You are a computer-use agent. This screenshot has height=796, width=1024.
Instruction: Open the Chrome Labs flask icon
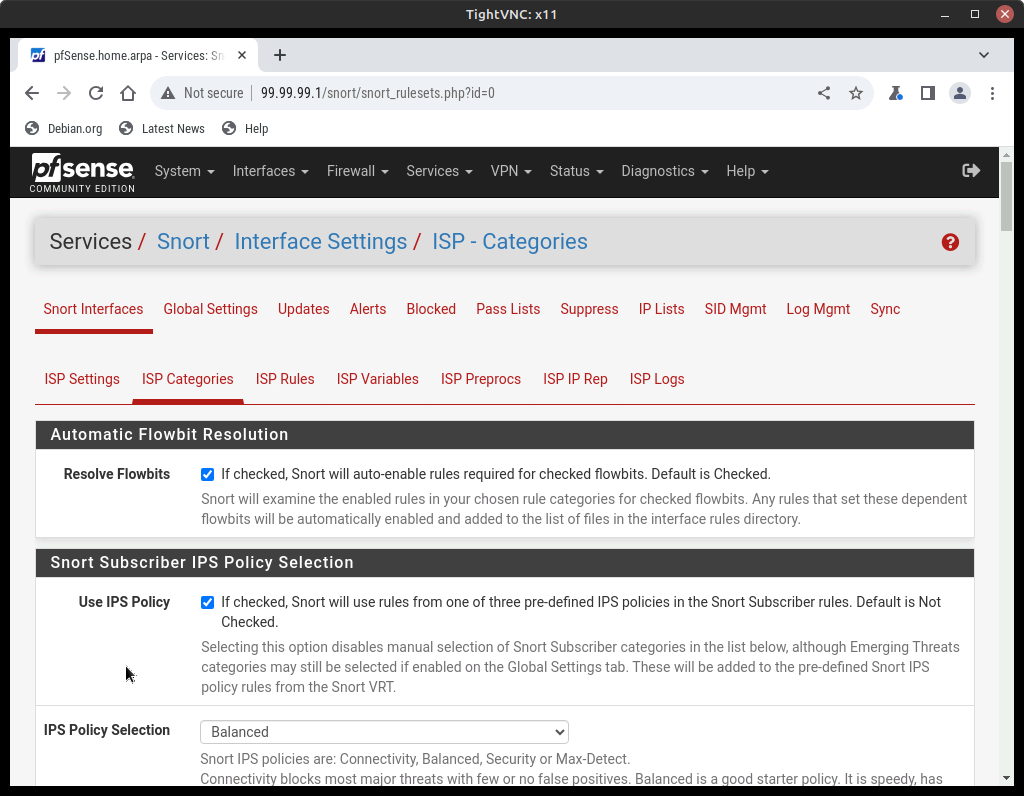click(x=895, y=93)
